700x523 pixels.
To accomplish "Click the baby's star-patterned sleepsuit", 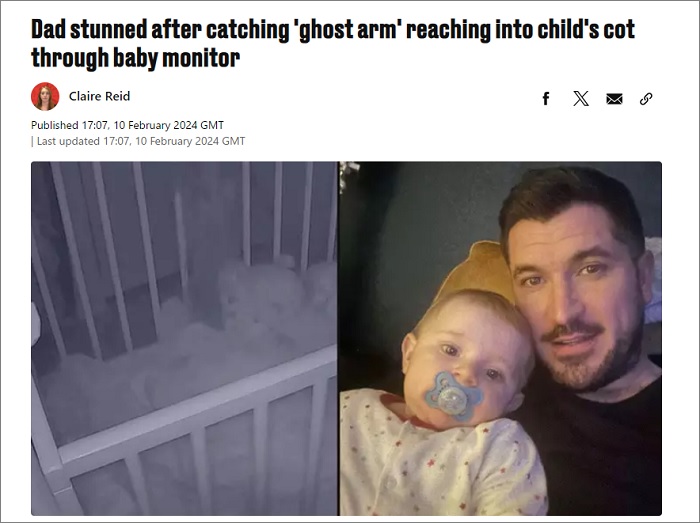I will pos(440,462).
